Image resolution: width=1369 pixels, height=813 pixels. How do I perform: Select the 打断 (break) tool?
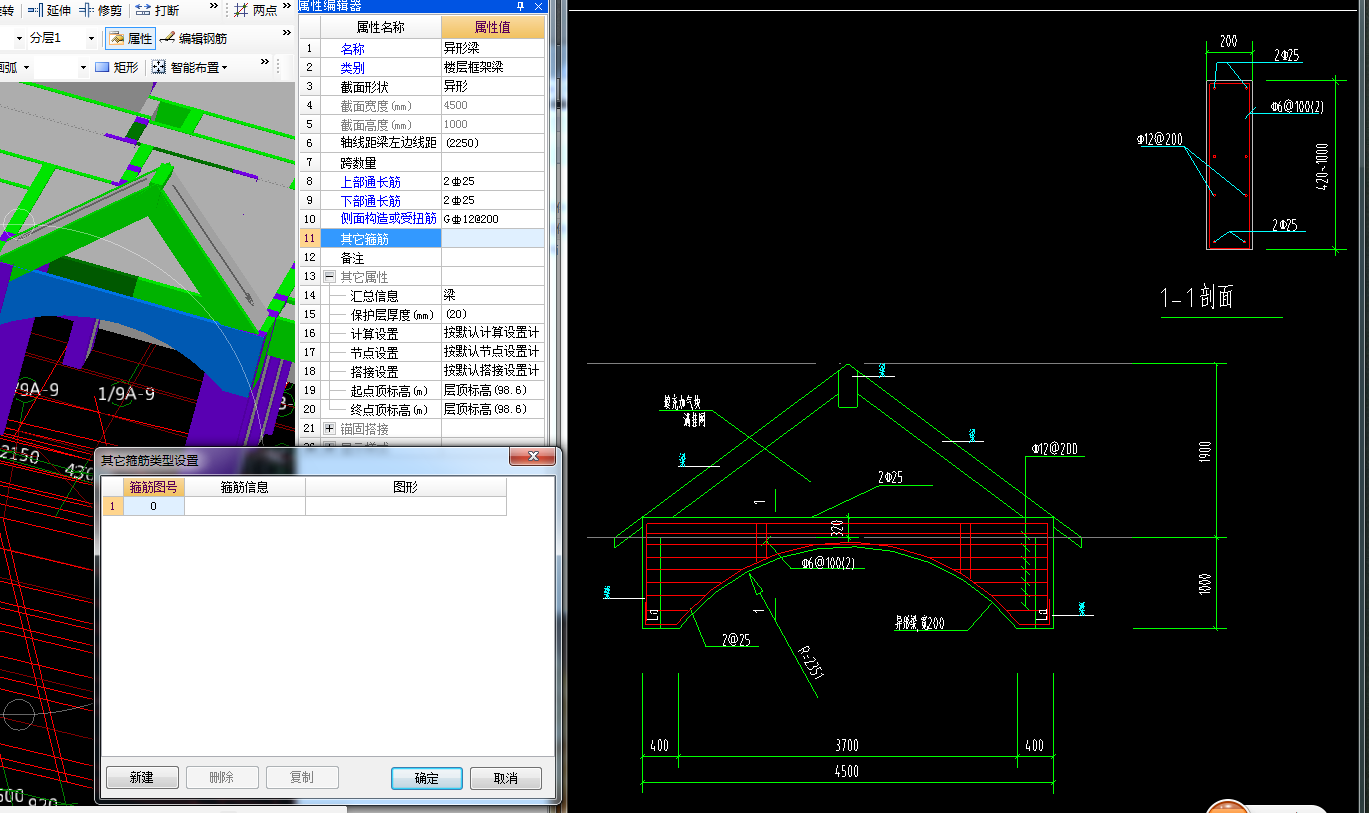pyautogui.click(x=158, y=10)
